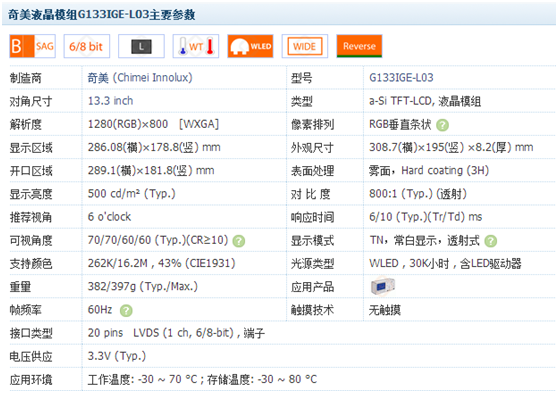Open manufacturer link 奇美 (Chimei Innolux)
The width and height of the screenshot is (558, 393).
(x=140, y=78)
